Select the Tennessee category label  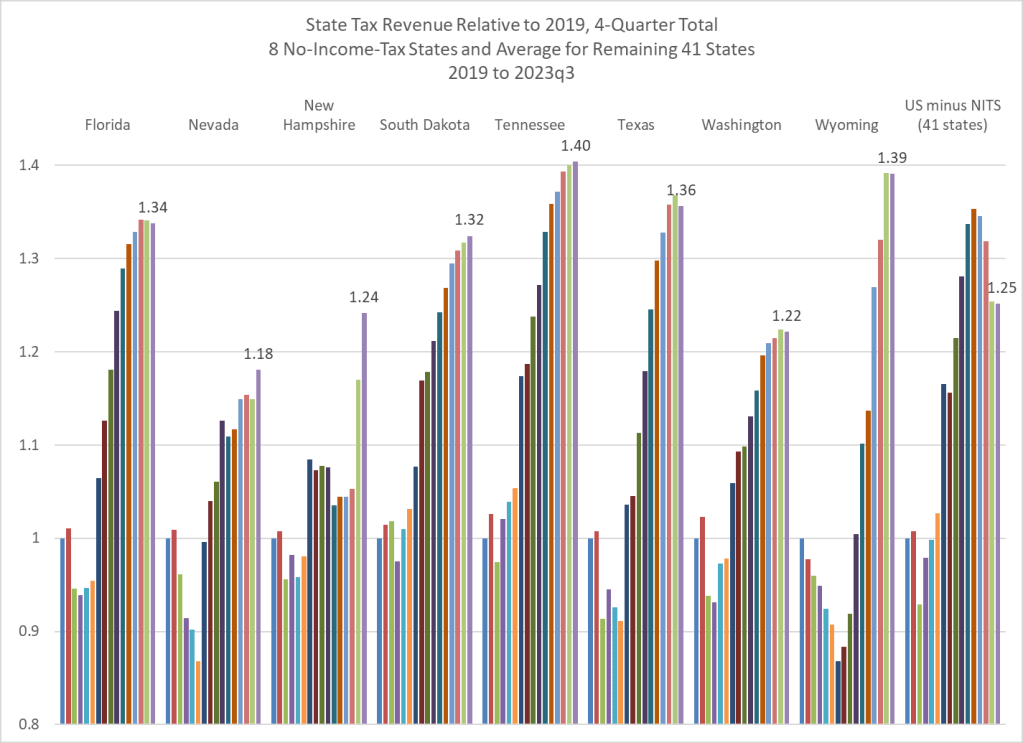(x=530, y=125)
